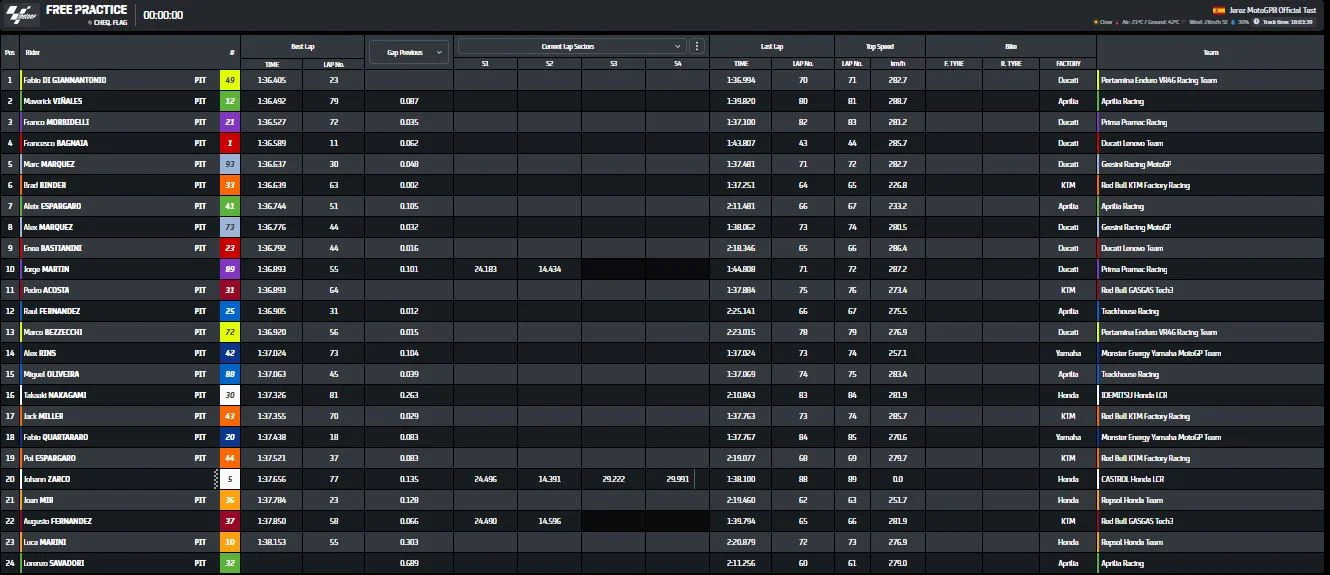Select rider Johann ZARCO
The height and width of the screenshot is (575, 1330).
(47, 479)
